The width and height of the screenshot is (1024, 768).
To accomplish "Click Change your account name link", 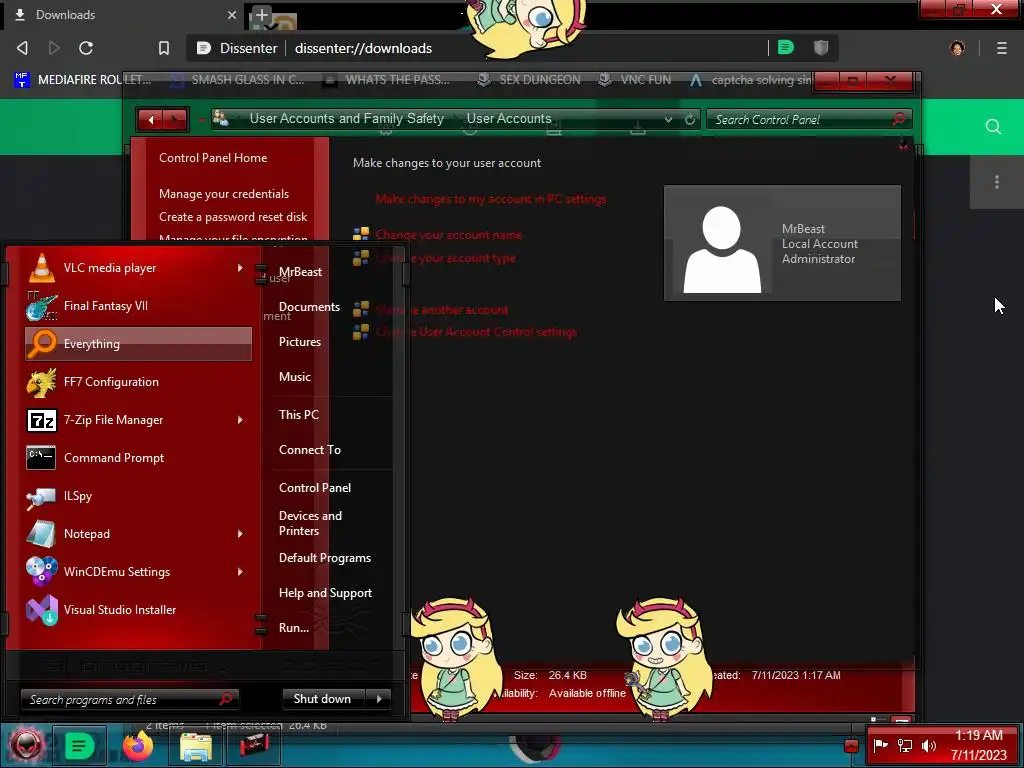I will click(449, 234).
